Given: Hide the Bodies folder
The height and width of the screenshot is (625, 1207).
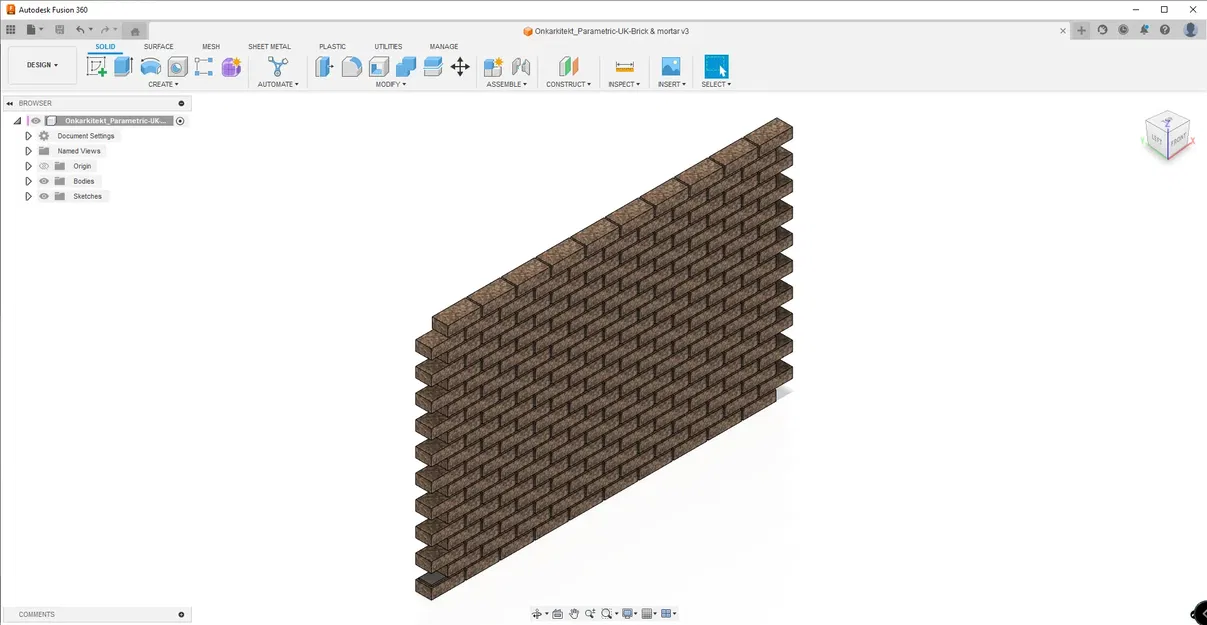Looking at the screenshot, I should tap(44, 181).
